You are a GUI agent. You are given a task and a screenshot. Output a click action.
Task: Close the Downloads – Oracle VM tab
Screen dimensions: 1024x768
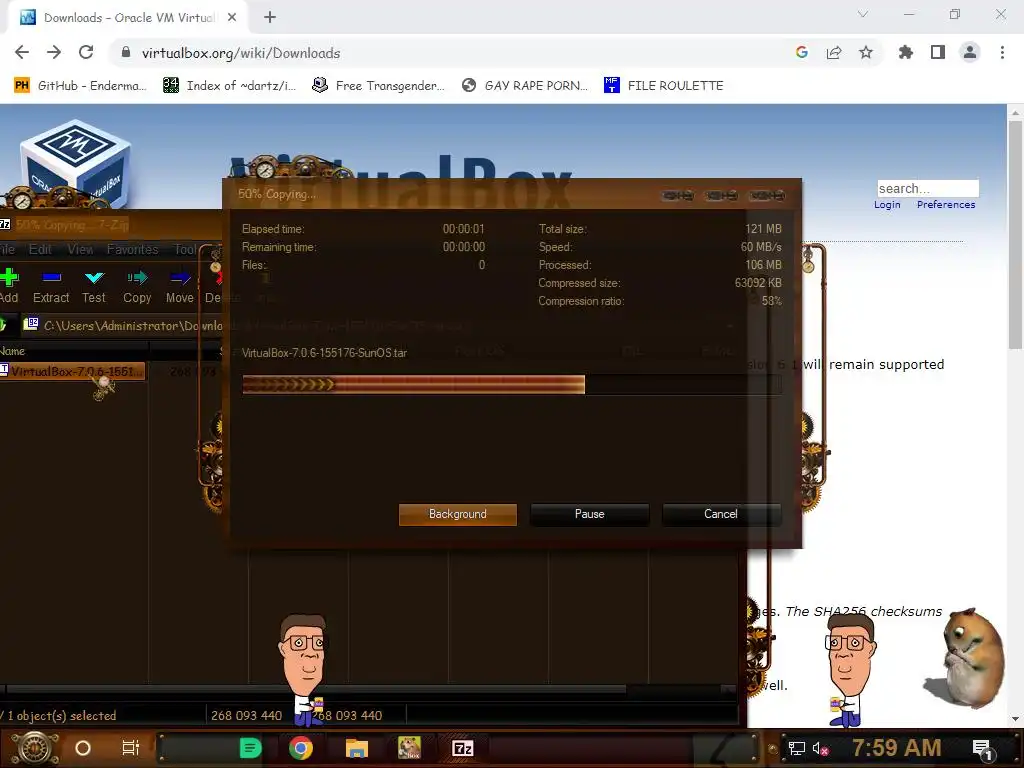click(x=232, y=18)
